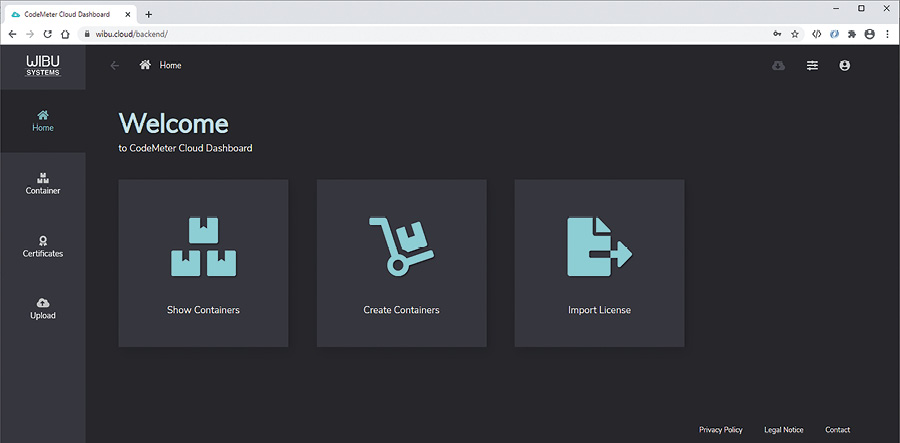Open the browser profile avatar icon
This screenshot has width=900, height=443.
click(x=870, y=34)
